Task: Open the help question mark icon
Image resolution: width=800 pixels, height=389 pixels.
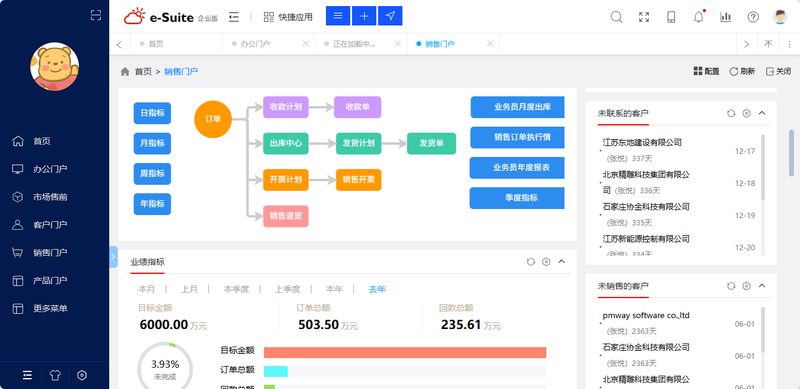Action: coord(753,17)
